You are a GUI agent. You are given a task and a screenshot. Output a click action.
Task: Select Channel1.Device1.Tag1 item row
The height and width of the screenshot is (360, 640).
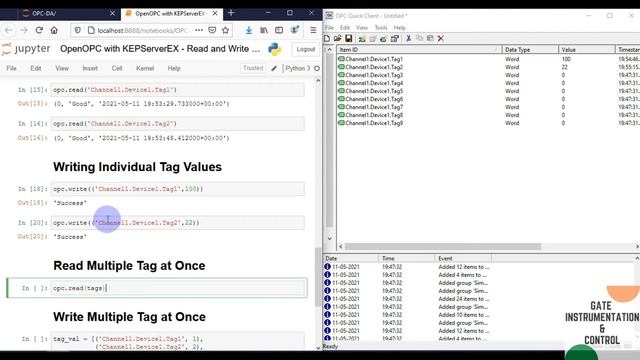pos(374,59)
